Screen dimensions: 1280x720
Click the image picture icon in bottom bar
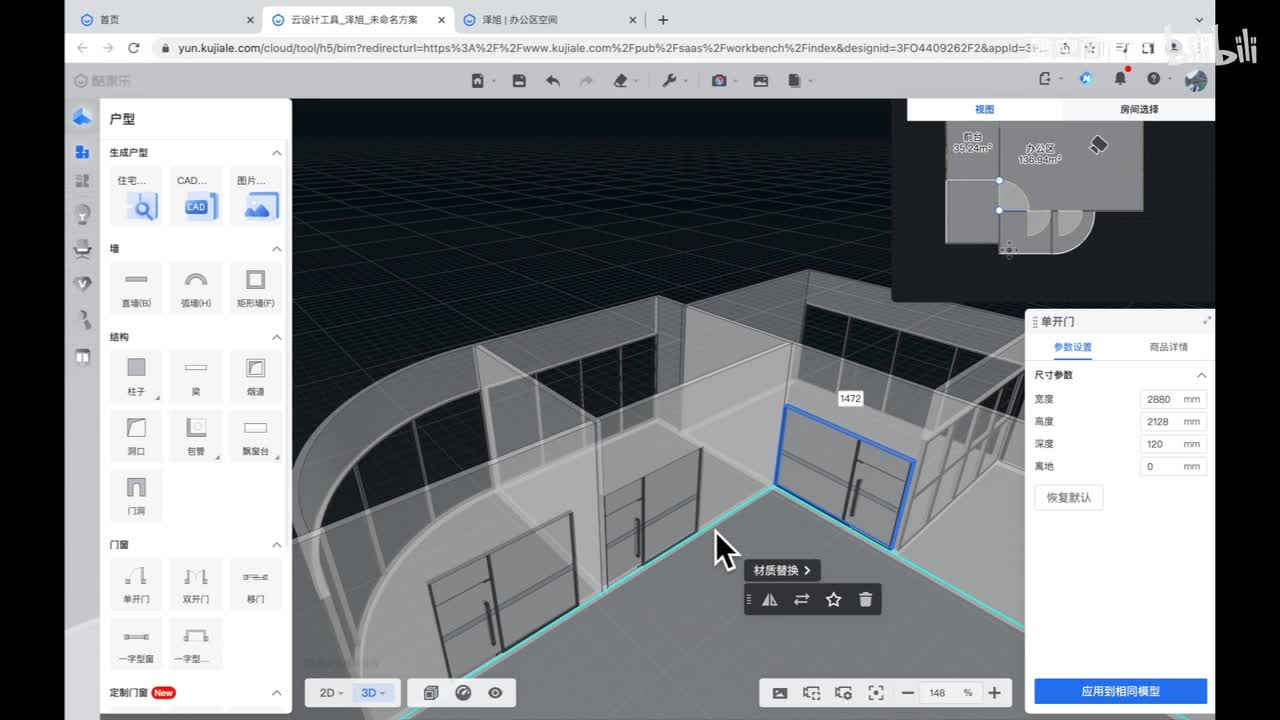780,693
